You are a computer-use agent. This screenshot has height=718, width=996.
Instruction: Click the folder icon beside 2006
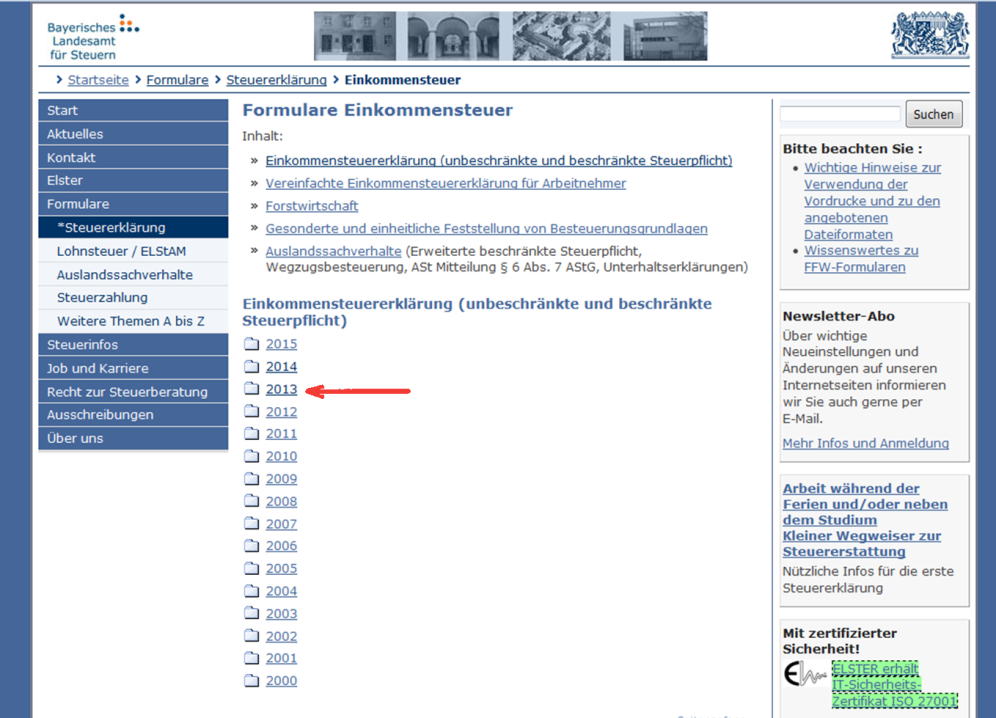(x=252, y=546)
